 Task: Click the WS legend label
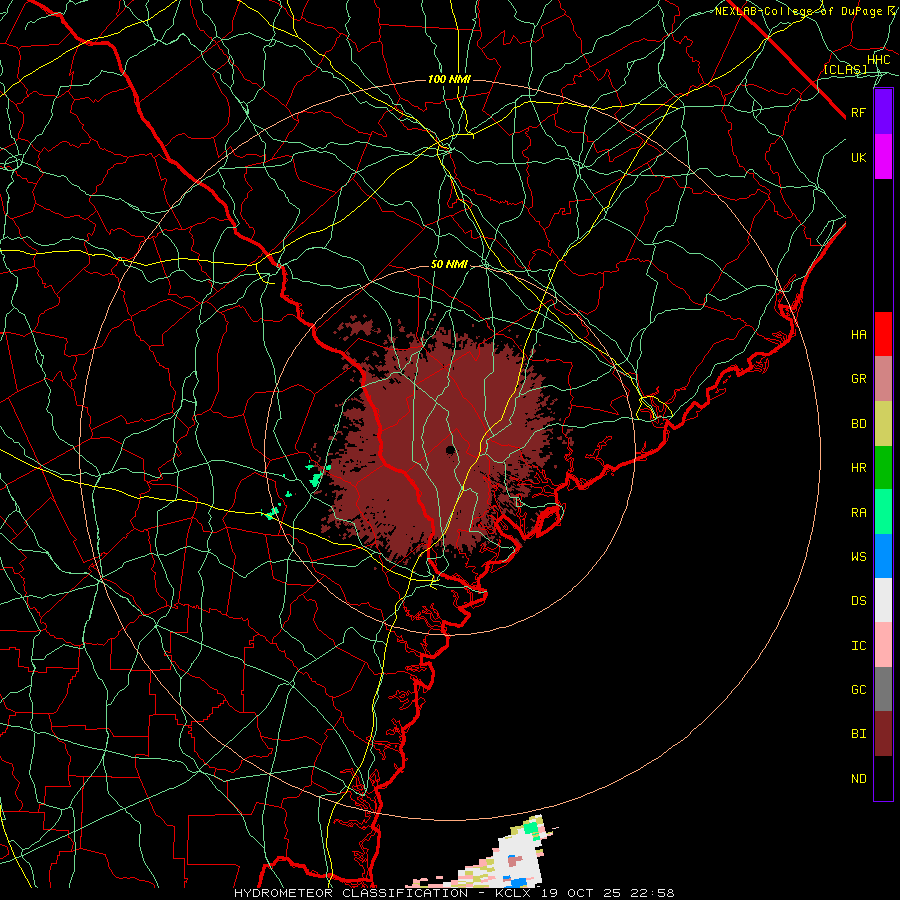[858, 557]
